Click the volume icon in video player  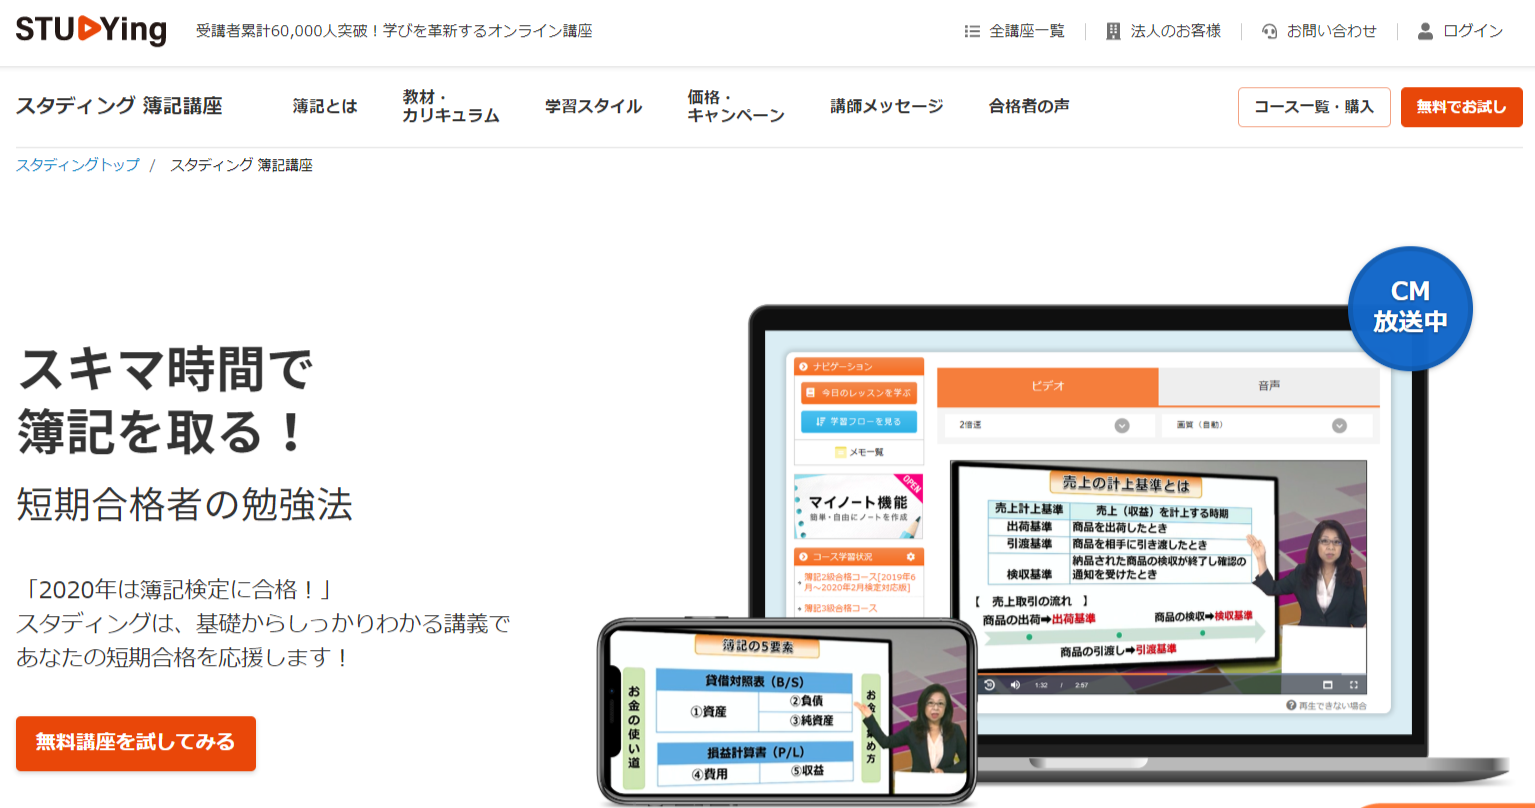(x=1014, y=685)
